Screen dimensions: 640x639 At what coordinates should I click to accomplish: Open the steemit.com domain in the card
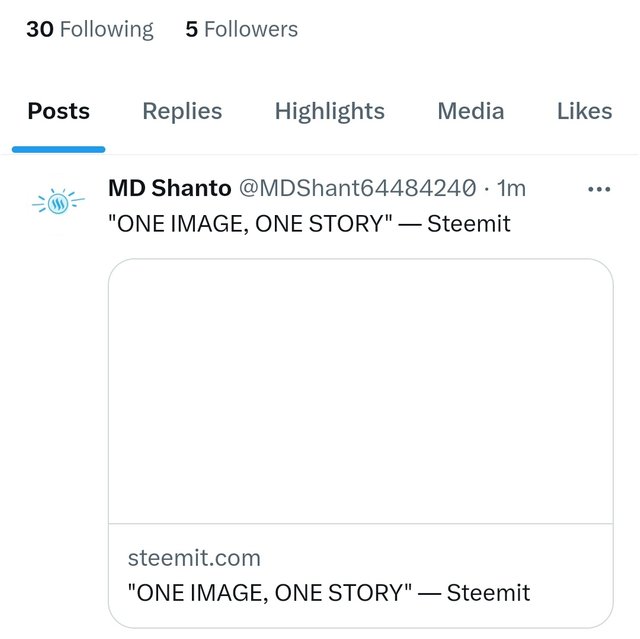tap(194, 557)
